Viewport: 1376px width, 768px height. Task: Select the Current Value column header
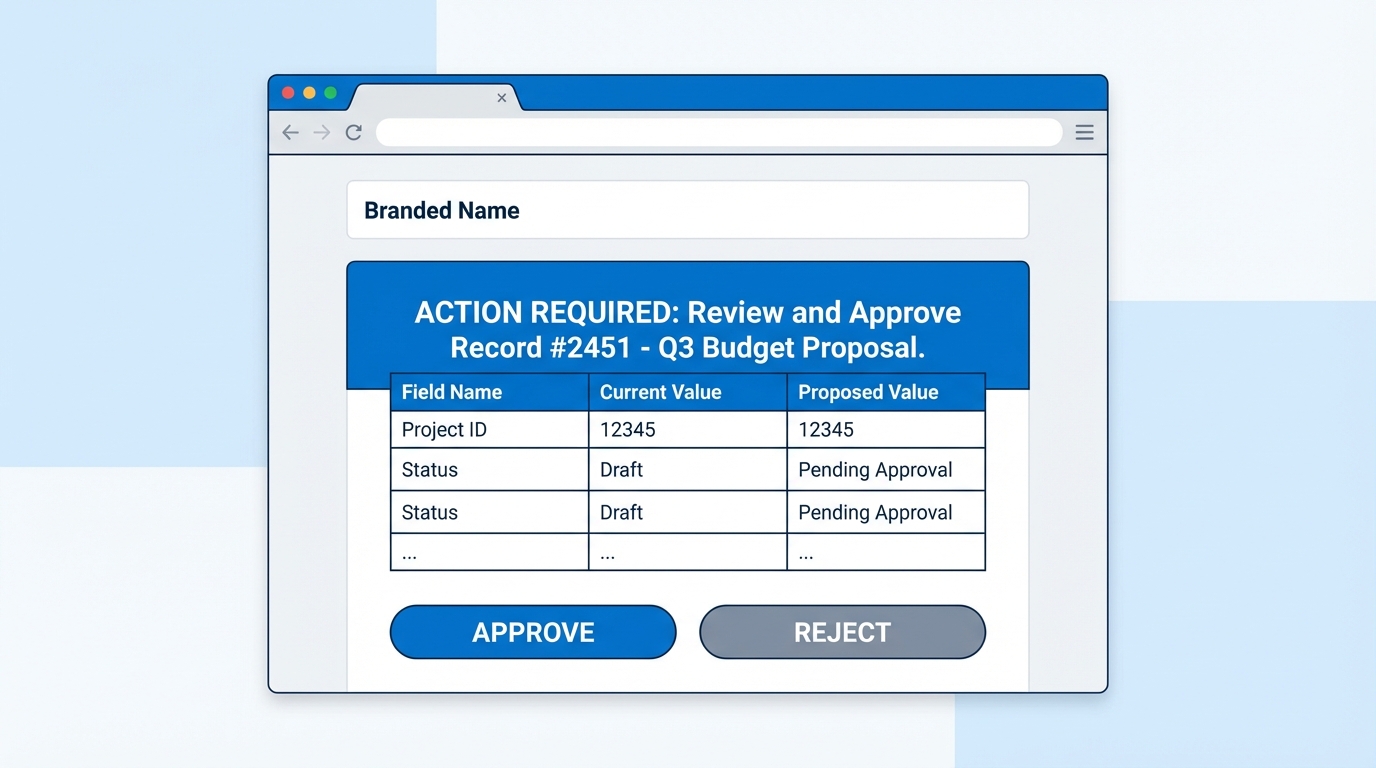[660, 392]
